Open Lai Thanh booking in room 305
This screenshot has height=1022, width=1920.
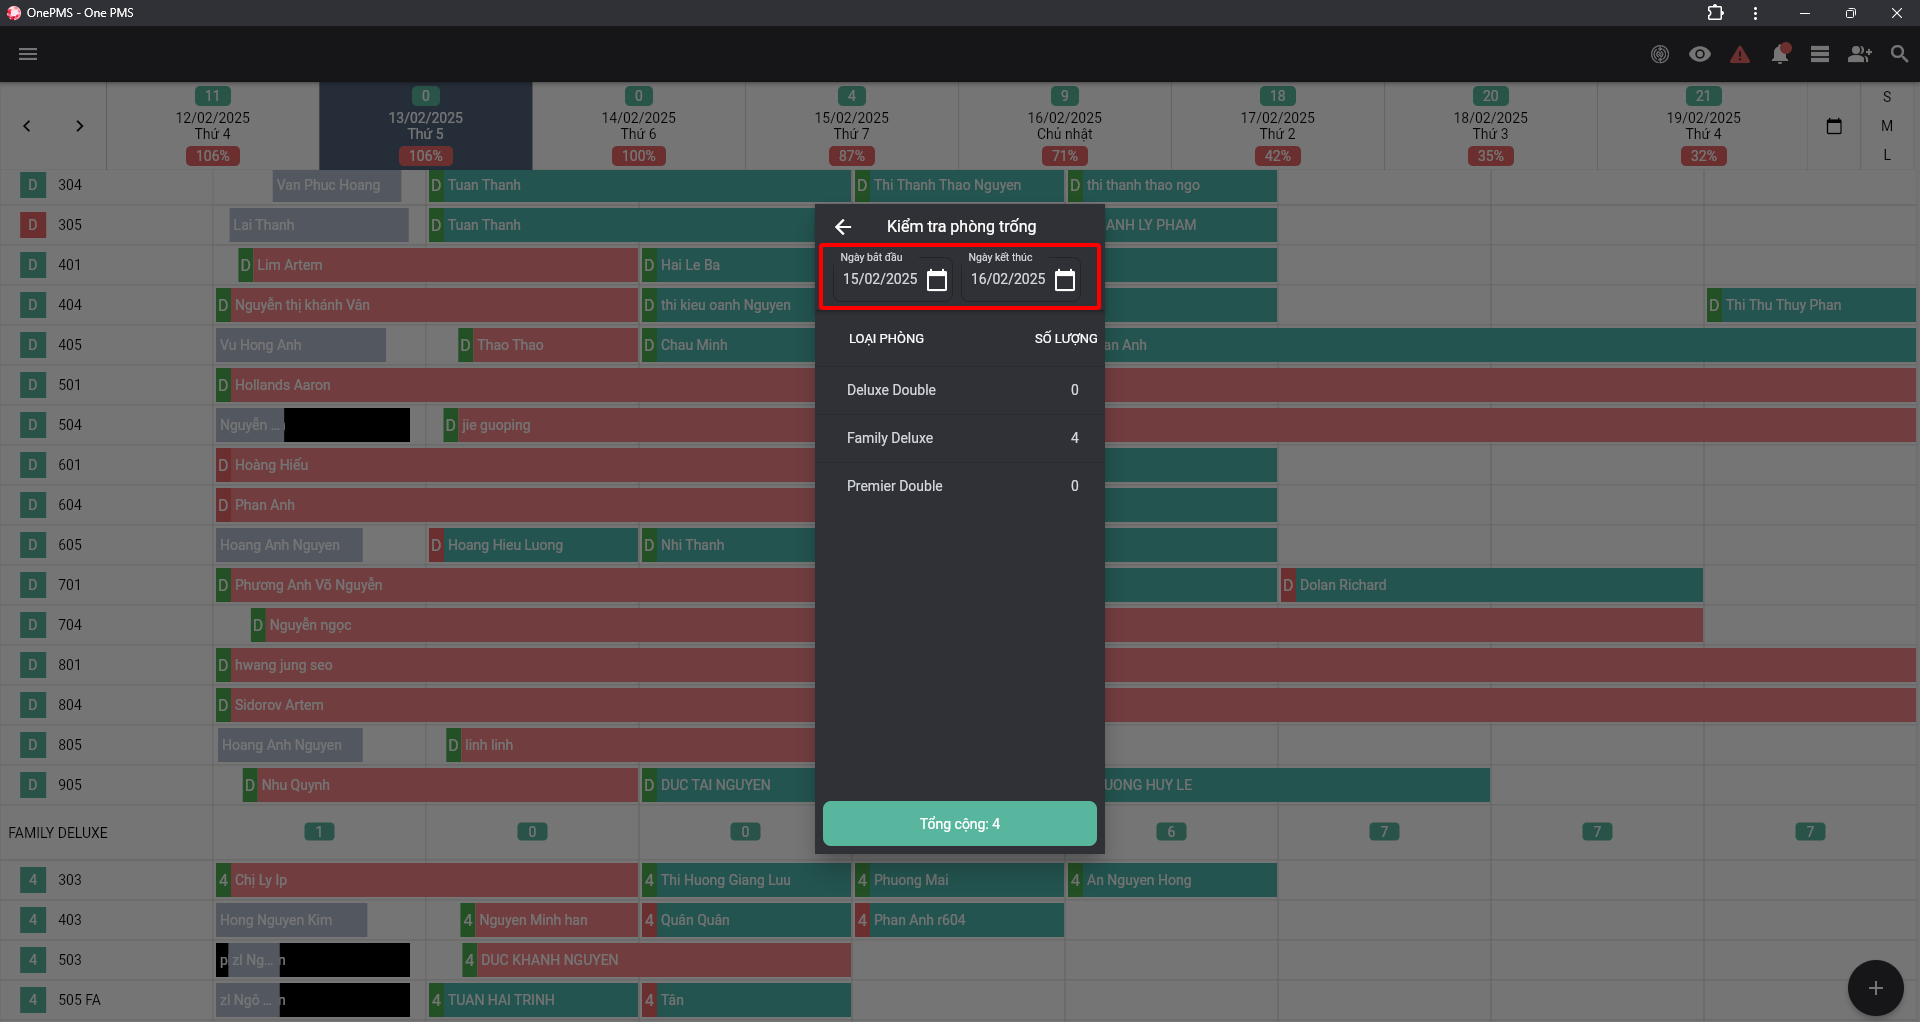coord(319,225)
